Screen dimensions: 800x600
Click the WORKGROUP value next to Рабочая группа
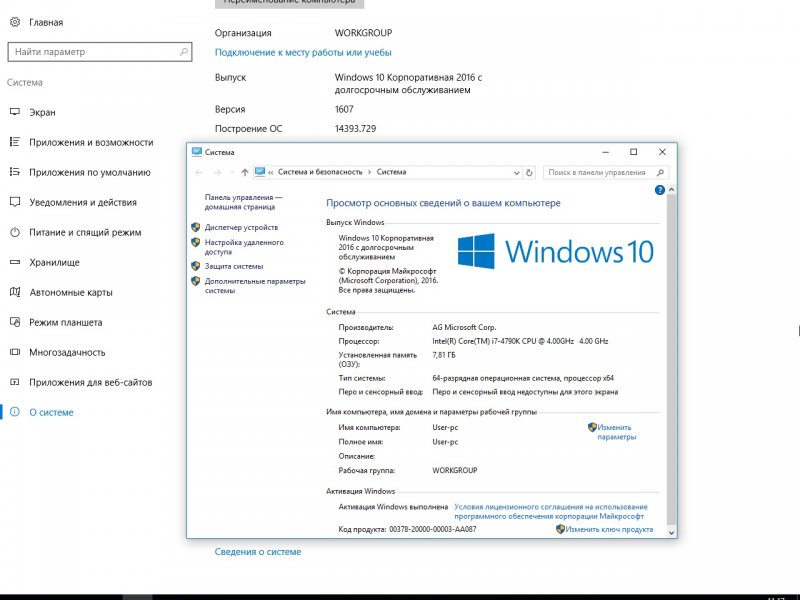455,470
